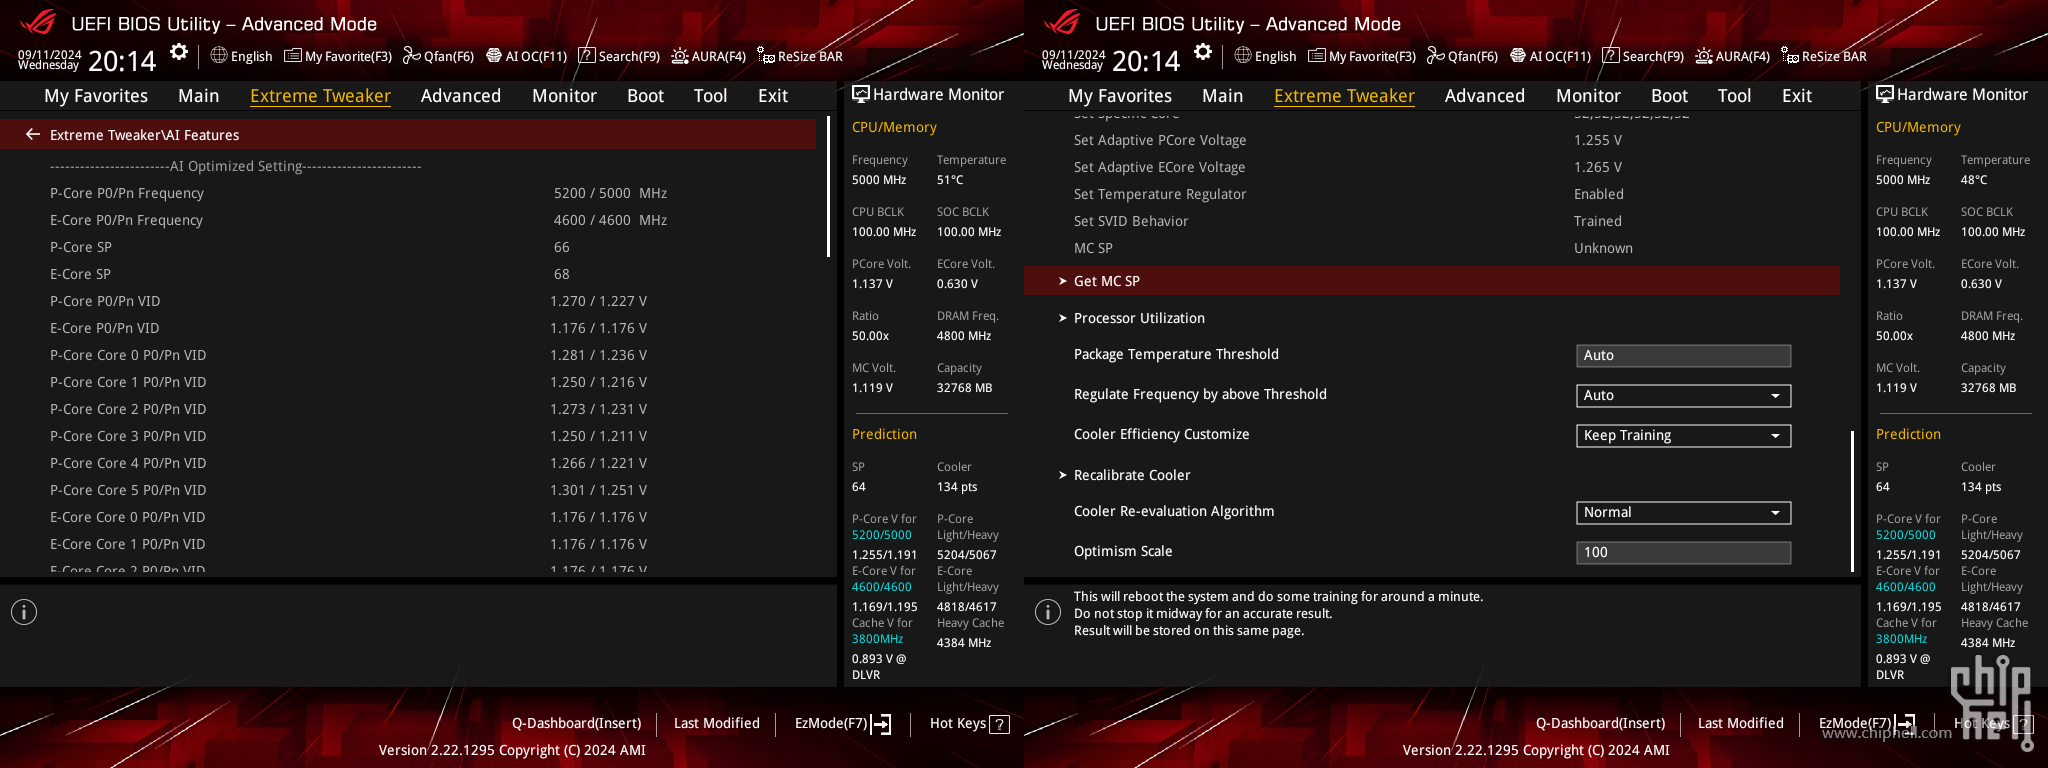Click the info icon in left window's help pane

click(24, 612)
